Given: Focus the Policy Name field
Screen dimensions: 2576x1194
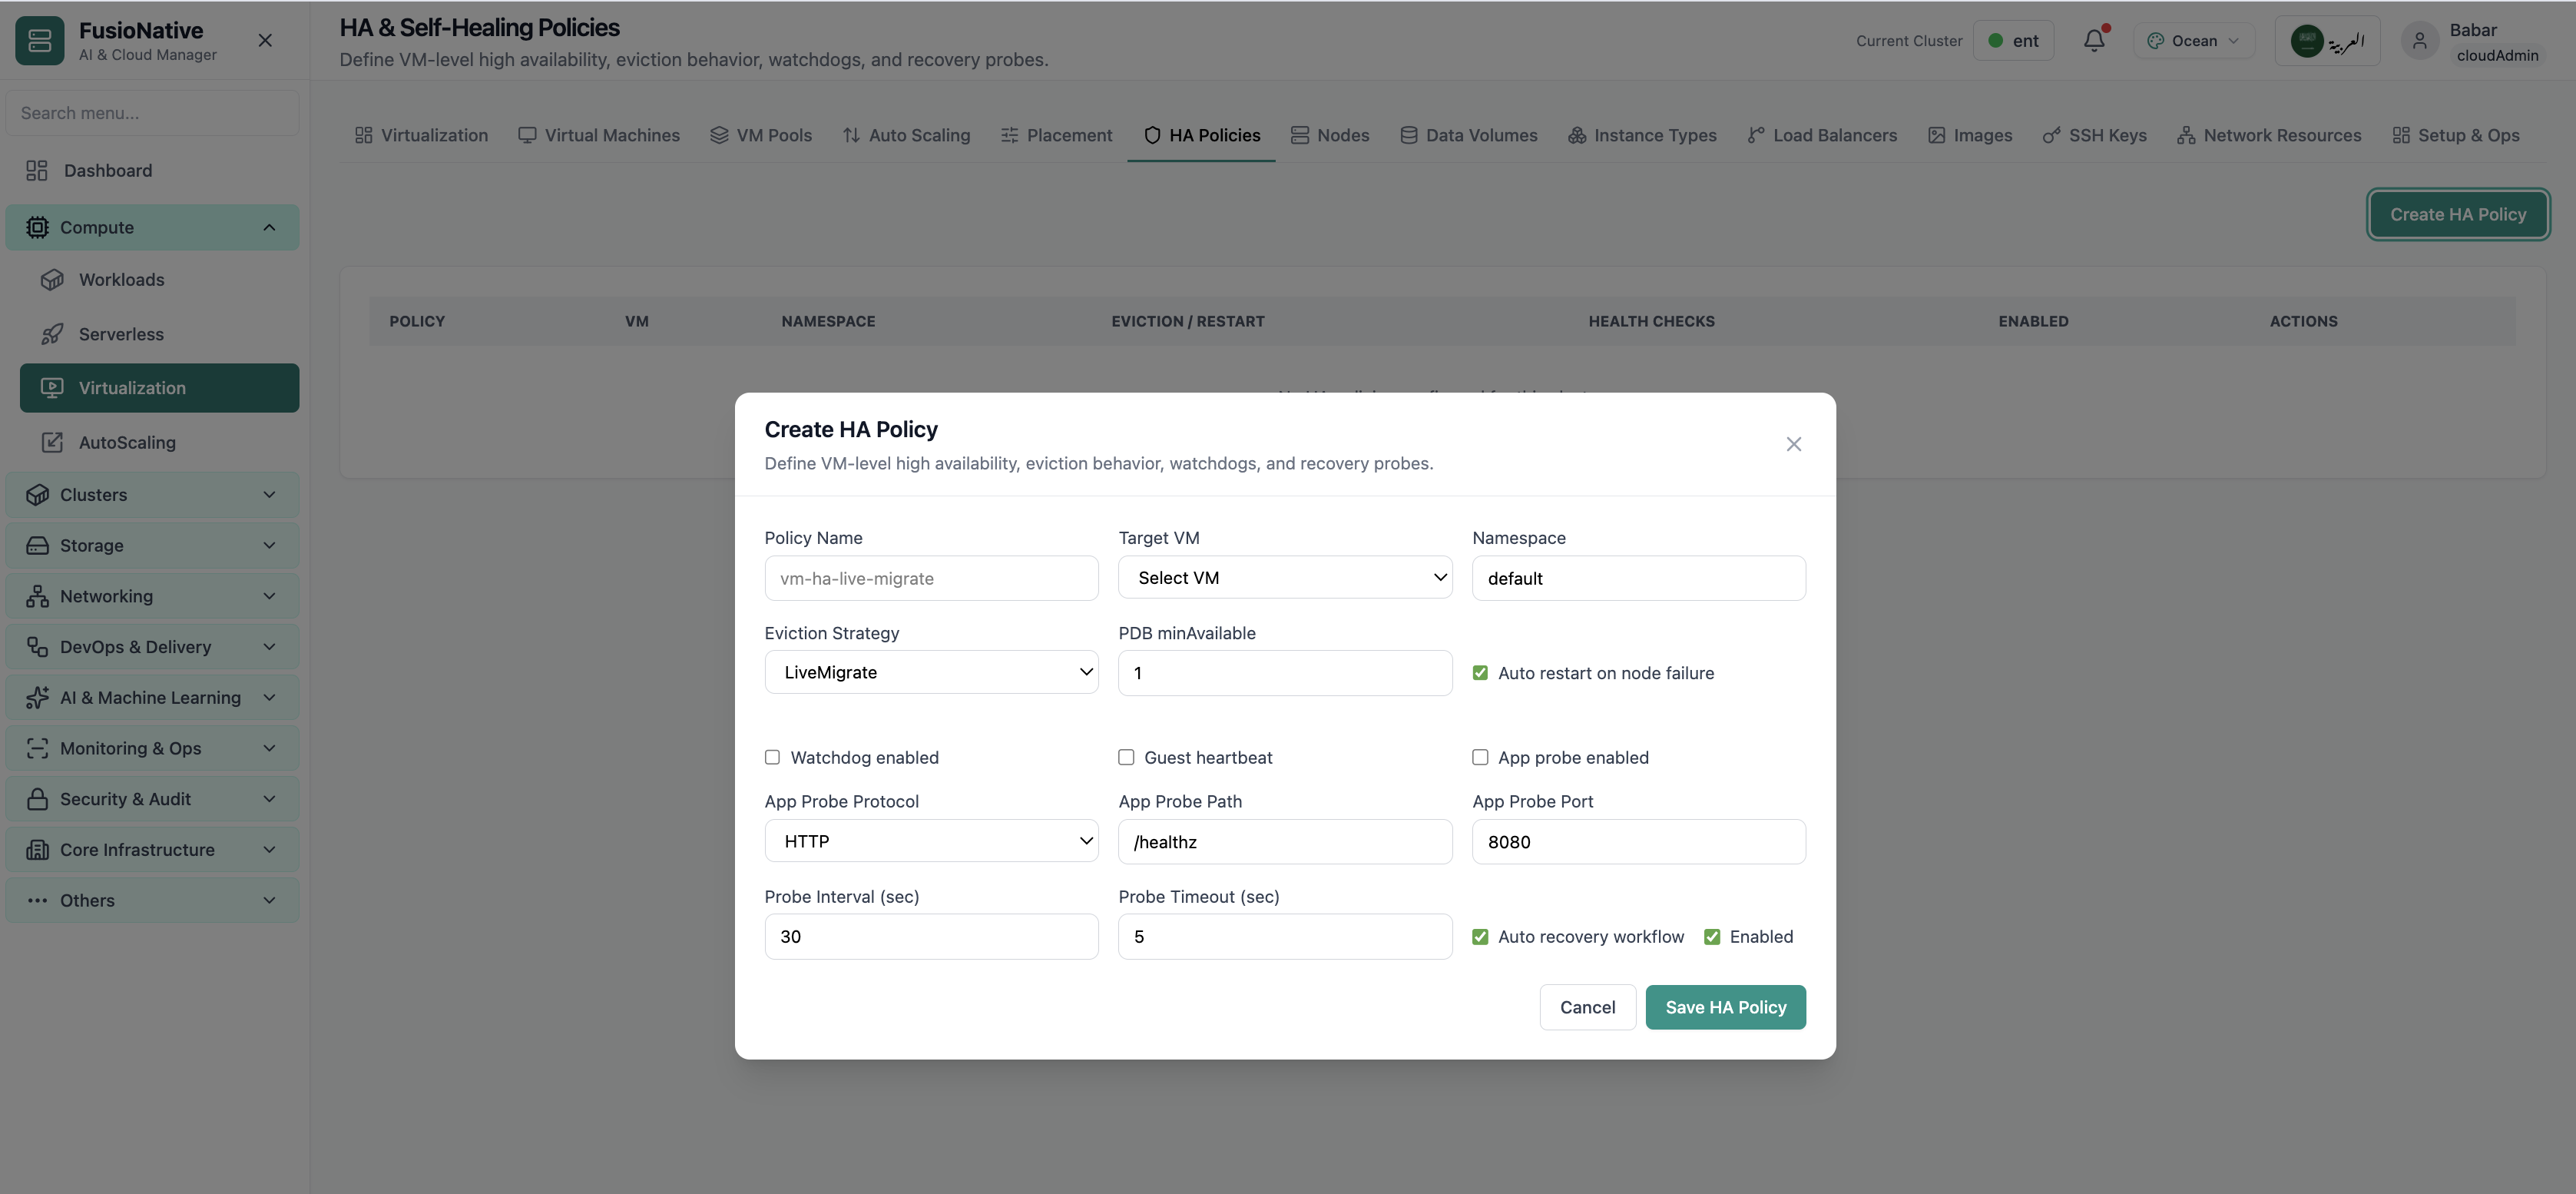Looking at the screenshot, I should 931,578.
